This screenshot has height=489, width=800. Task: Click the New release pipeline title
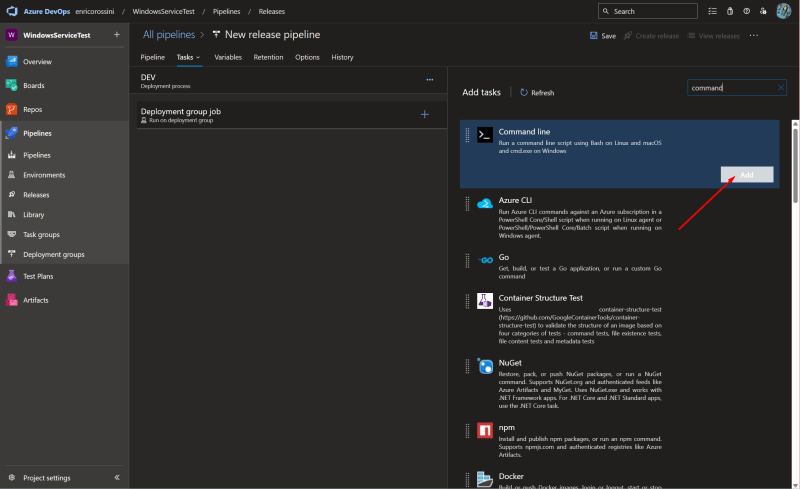tap(272, 35)
